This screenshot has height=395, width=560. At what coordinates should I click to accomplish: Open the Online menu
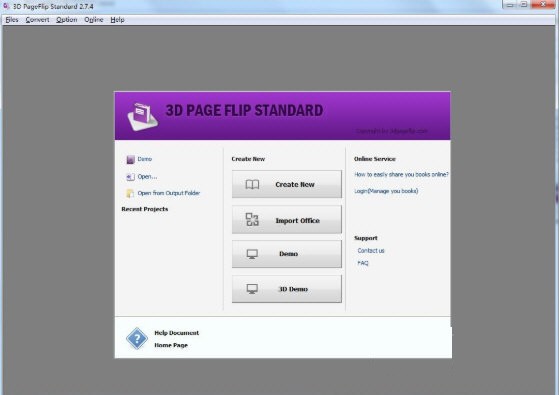[94, 20]
